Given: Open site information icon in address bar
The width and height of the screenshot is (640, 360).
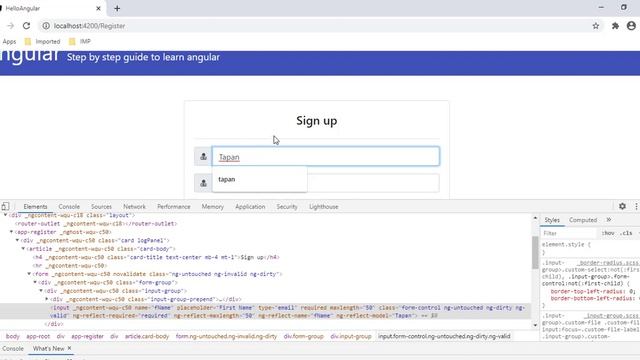Looking at the screenshot, I should pyautogui.click(x=46, y=26).
